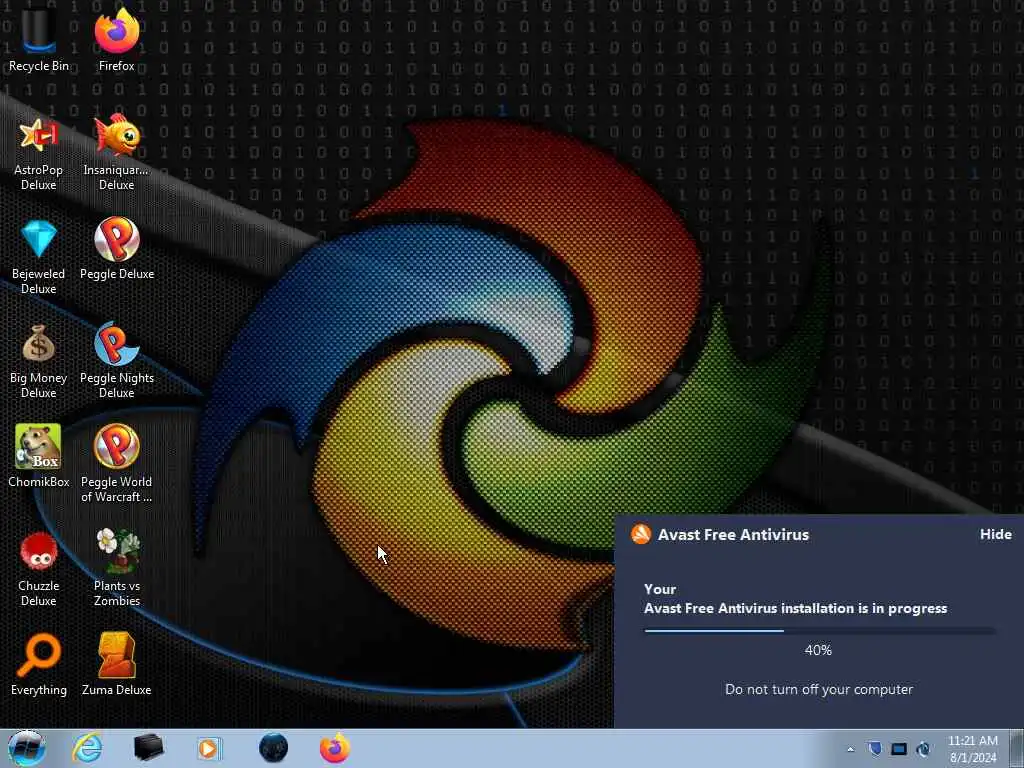Viewport: 1024px width, 768px height.
Task: Click the shield icon in system tray
Action: coord(875,749)
